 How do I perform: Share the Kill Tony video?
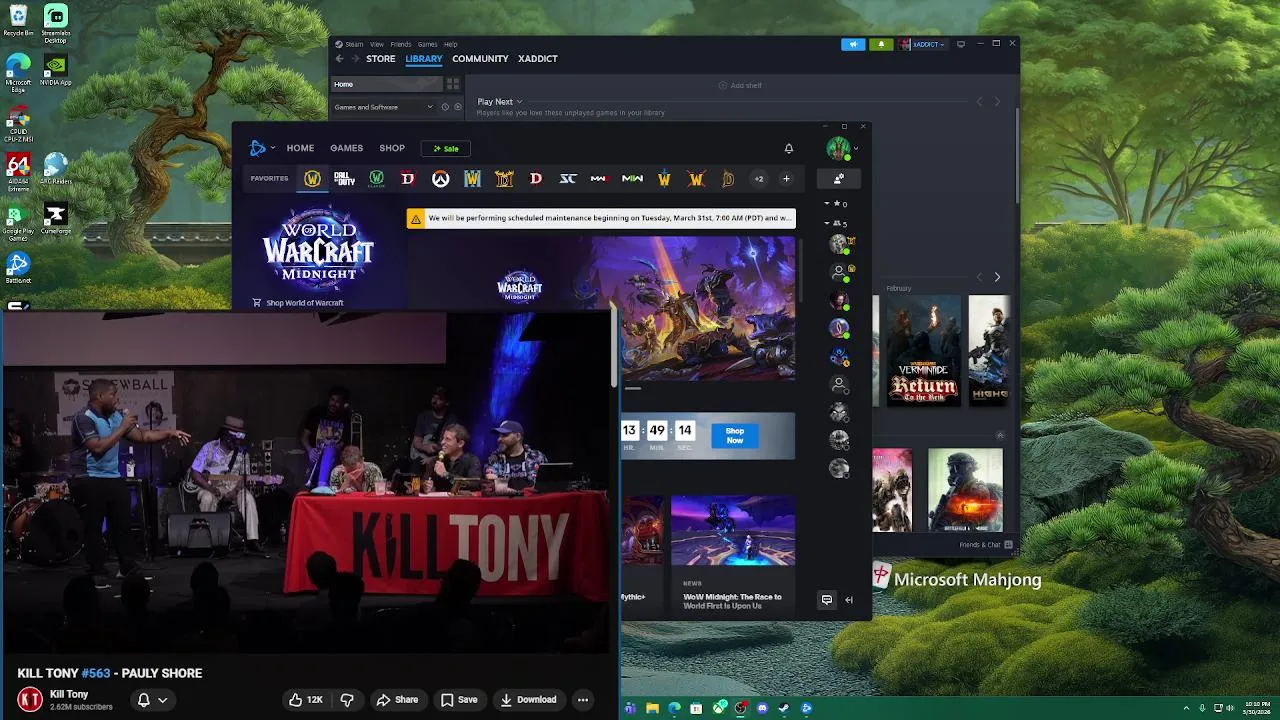coord(397,700)
